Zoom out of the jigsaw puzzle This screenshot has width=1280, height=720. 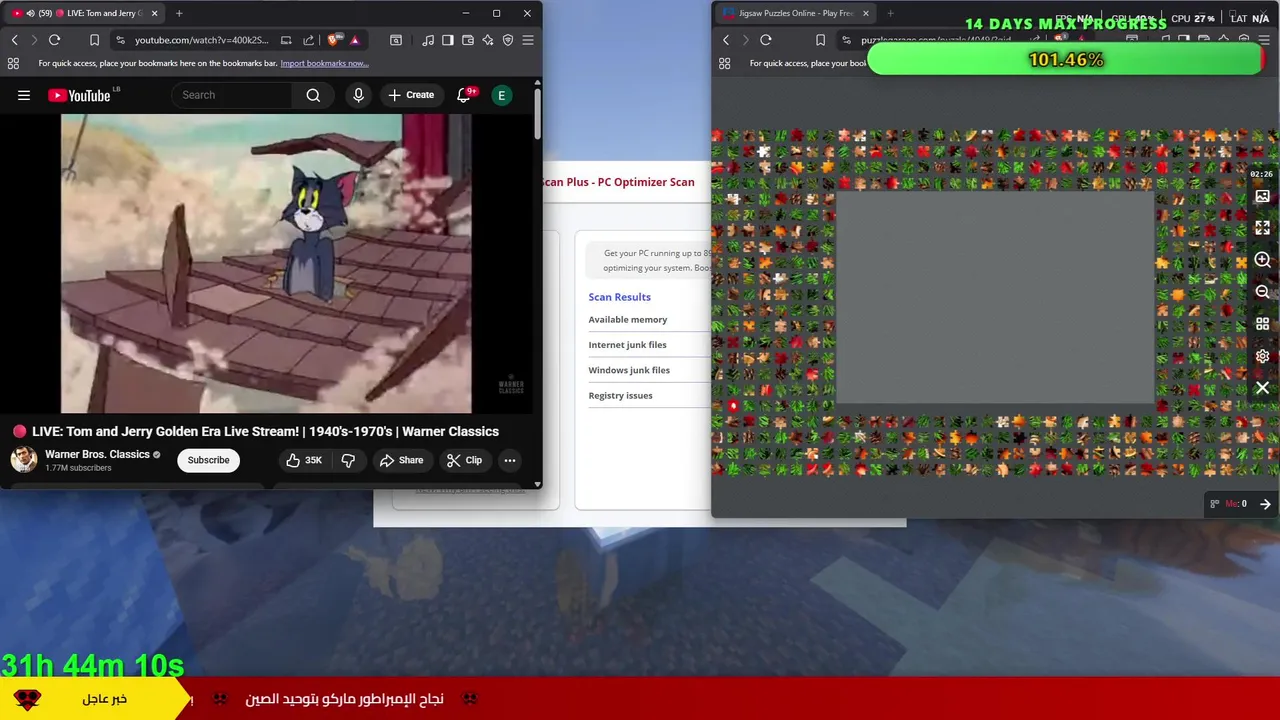(1262, 292)
